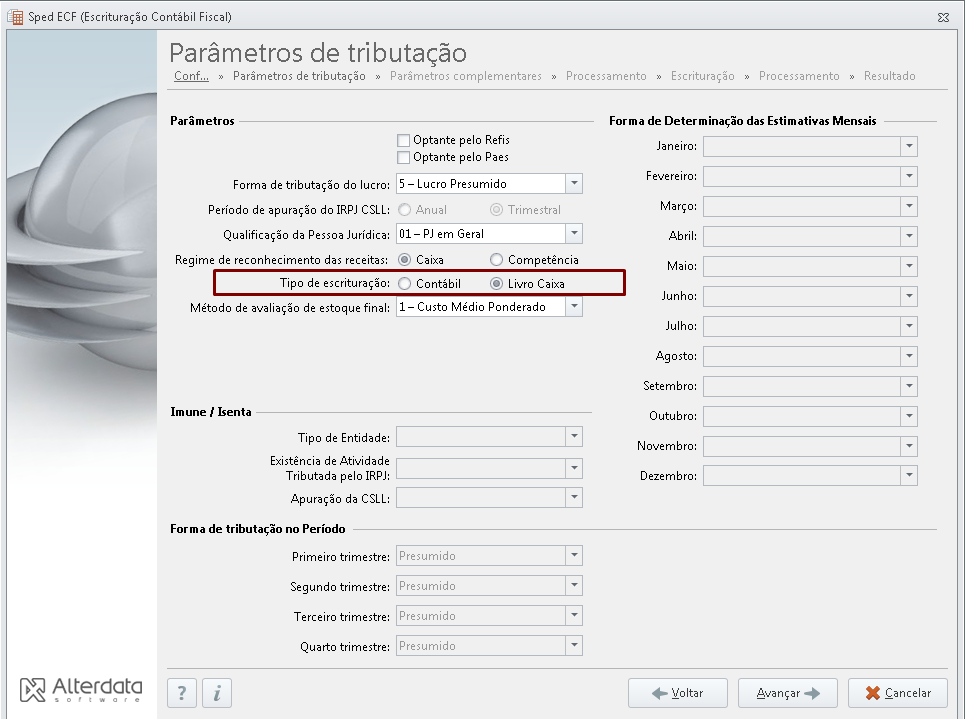
Task: Open the Novembro estimativa dropdown
Action: (909, 446)
